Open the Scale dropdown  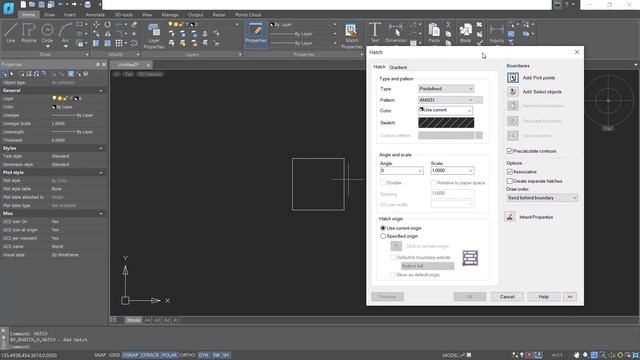click(452, 171)
